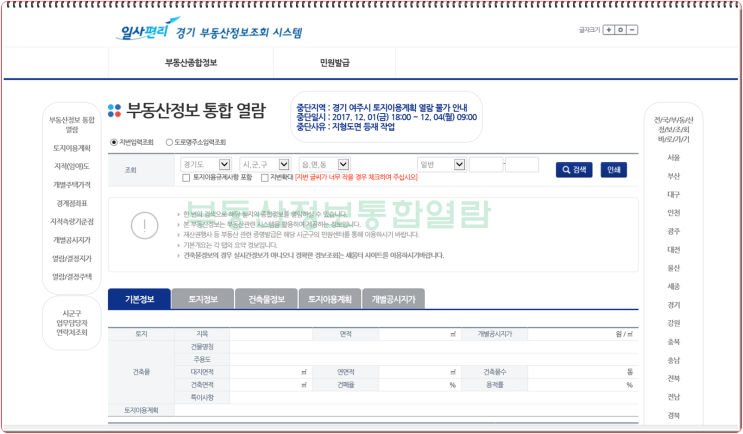
Task: Expand the 일반 lot type dropdown
Action: click(x=442, y=164)
